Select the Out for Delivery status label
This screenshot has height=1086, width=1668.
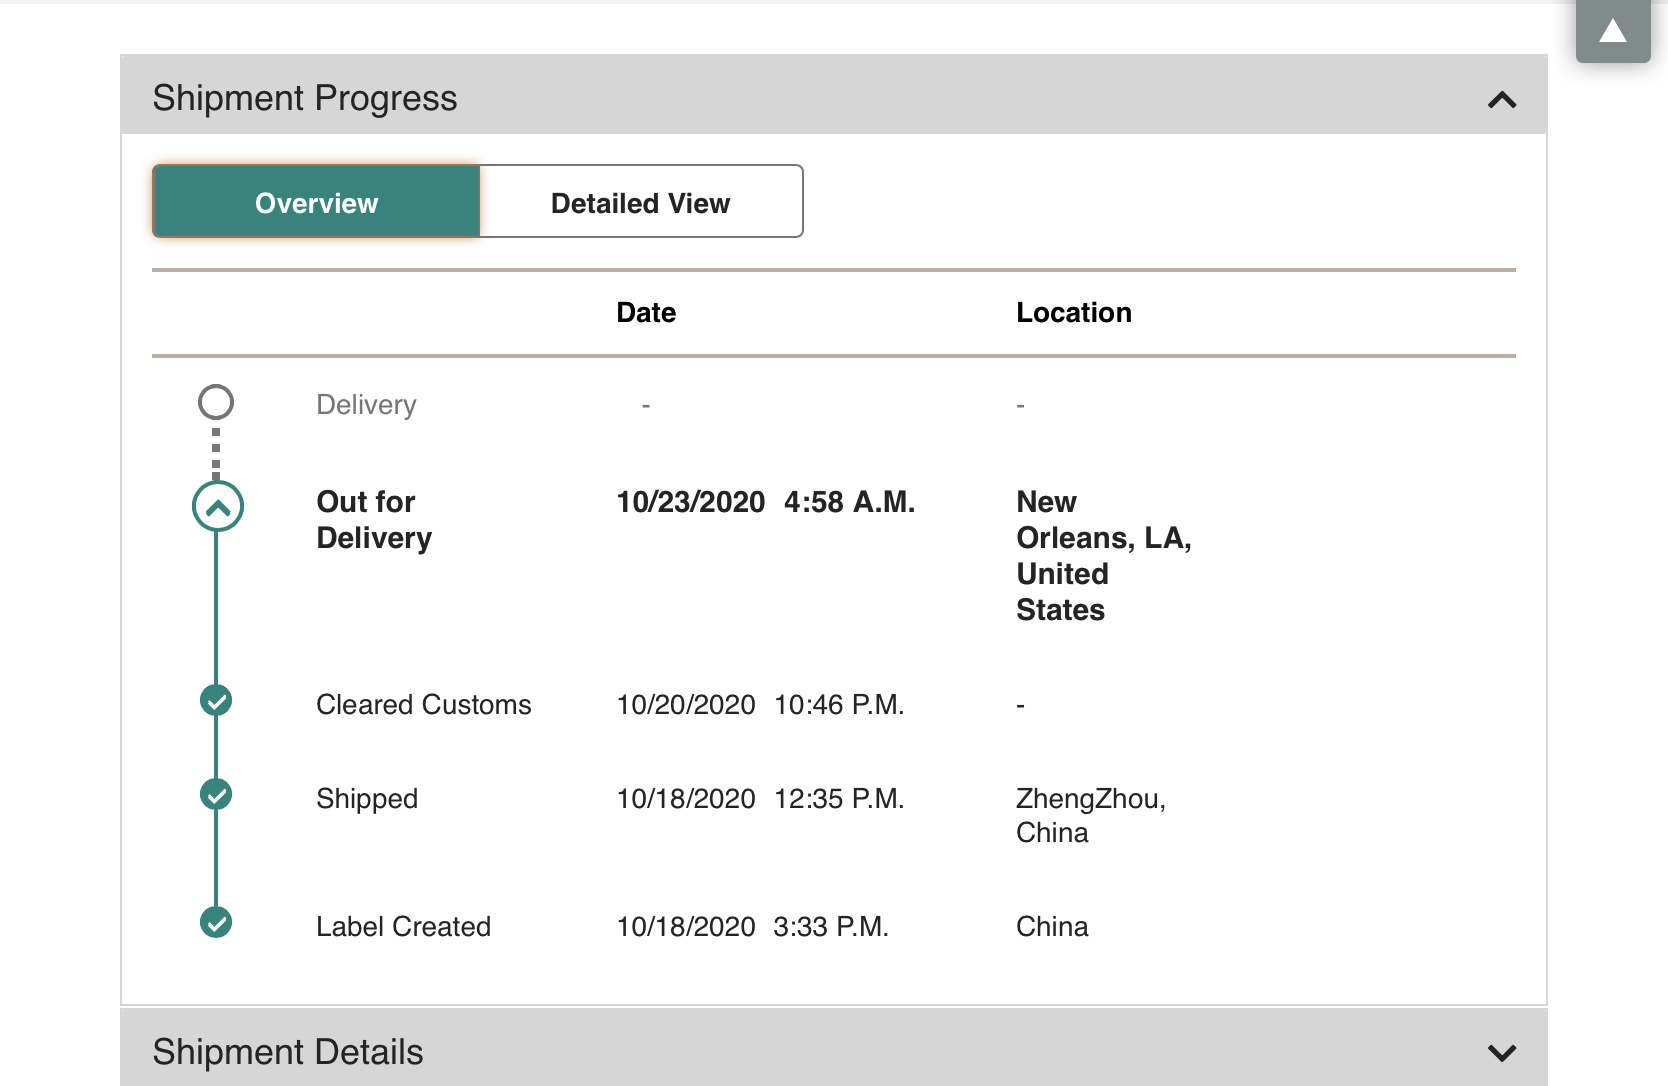[374, 520]
